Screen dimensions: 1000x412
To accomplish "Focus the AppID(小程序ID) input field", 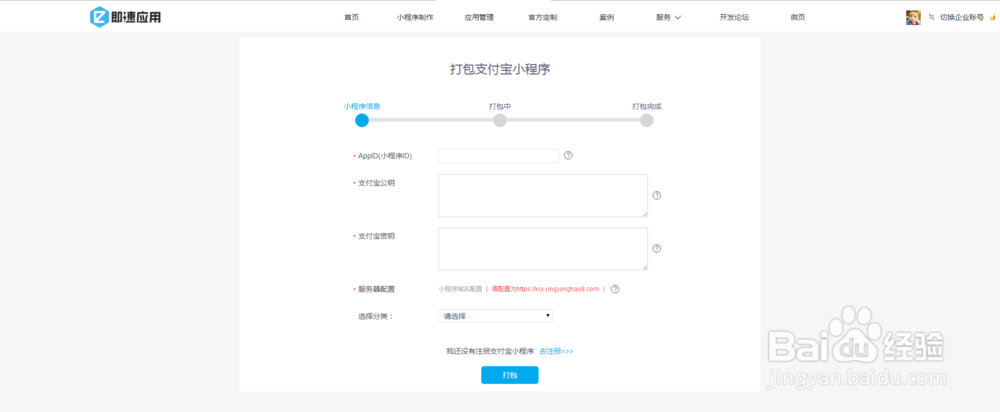I will [x=499, y=156].
